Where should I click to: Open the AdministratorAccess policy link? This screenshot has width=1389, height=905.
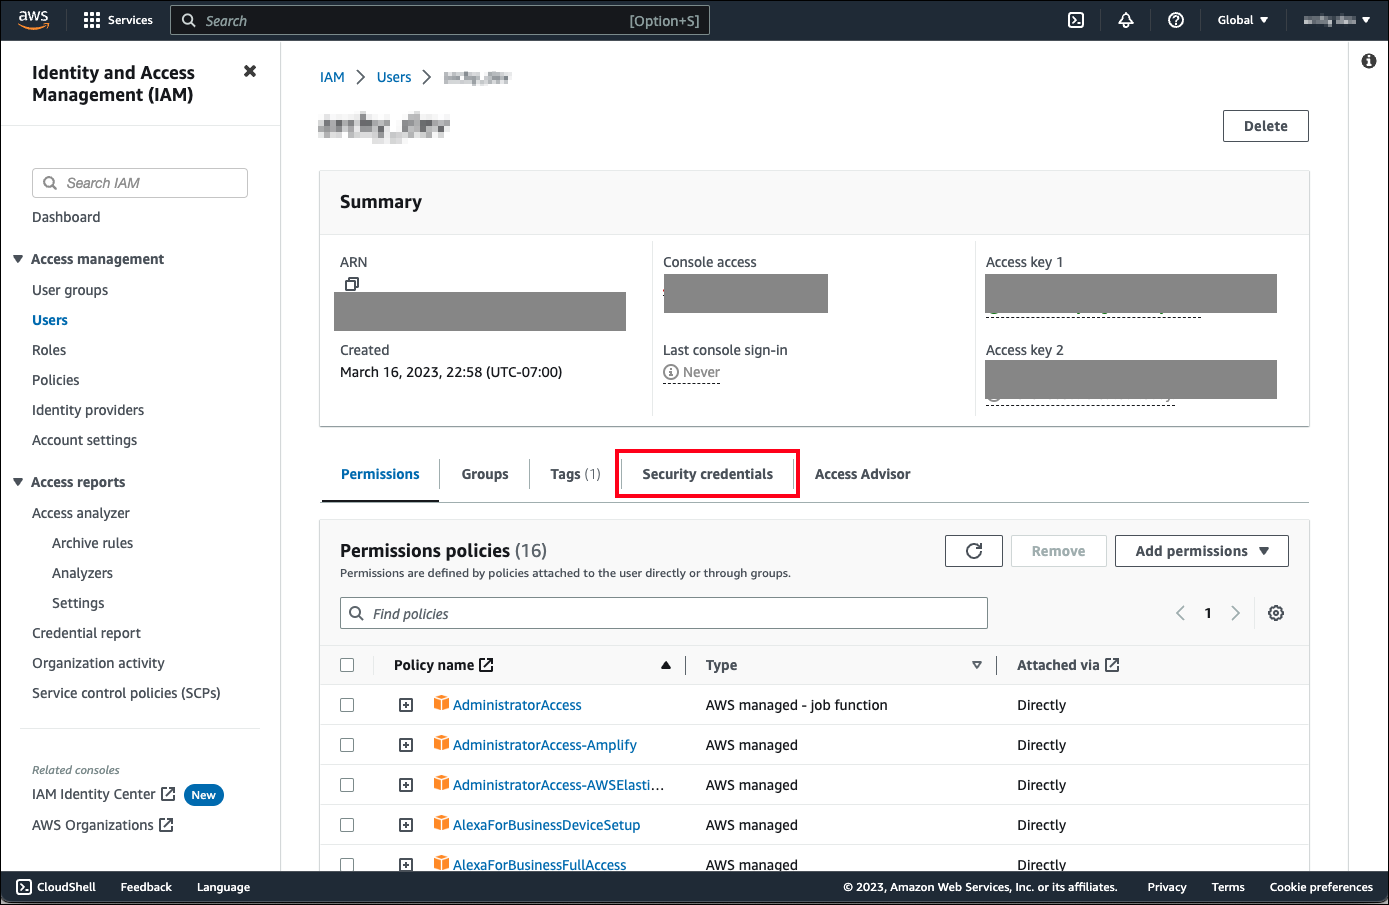pos(517,705)
